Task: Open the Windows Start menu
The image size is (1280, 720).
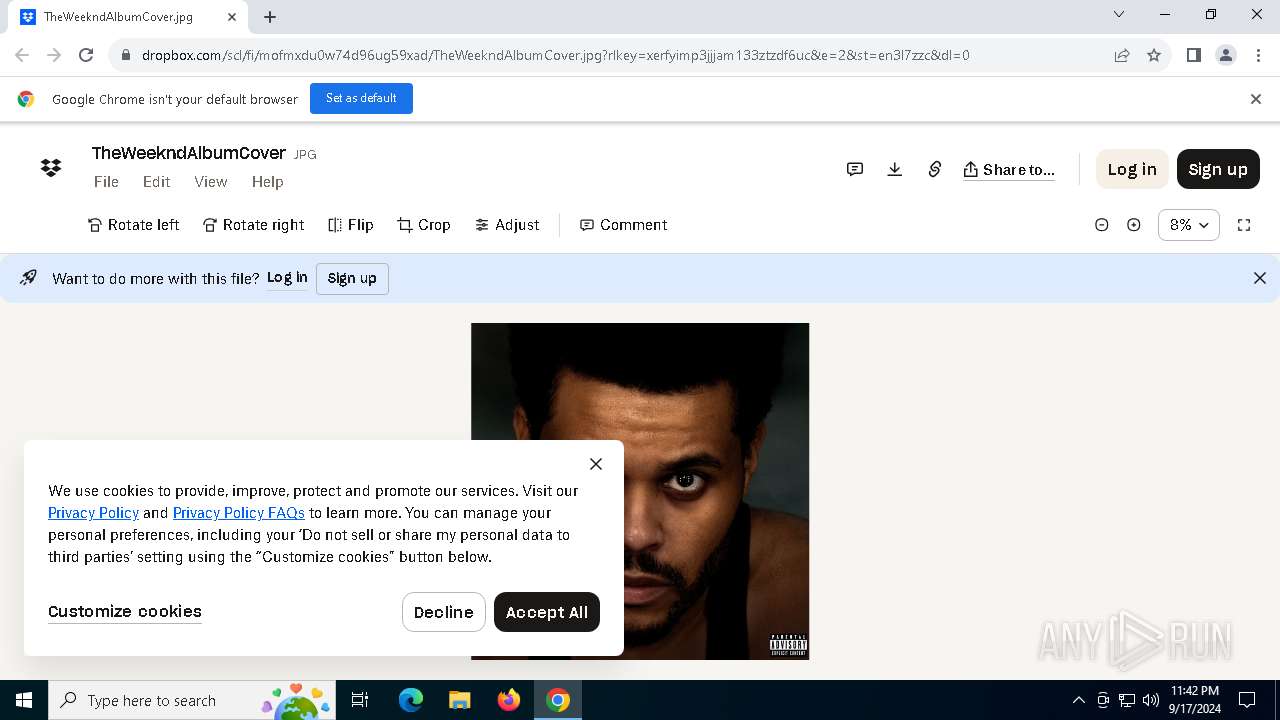Action: 24,700
